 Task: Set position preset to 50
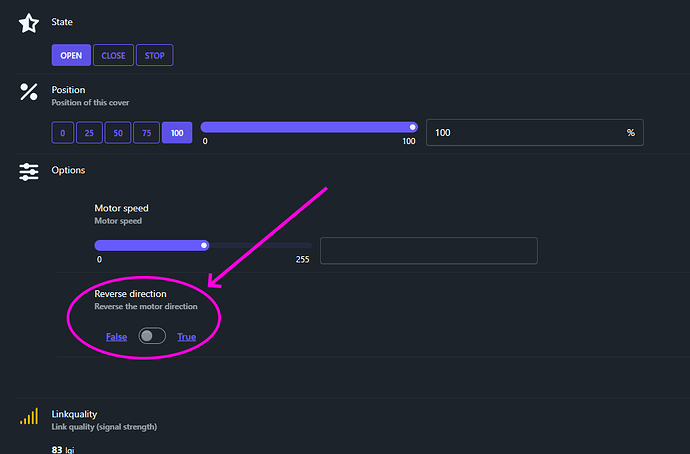tap(118, 132)
